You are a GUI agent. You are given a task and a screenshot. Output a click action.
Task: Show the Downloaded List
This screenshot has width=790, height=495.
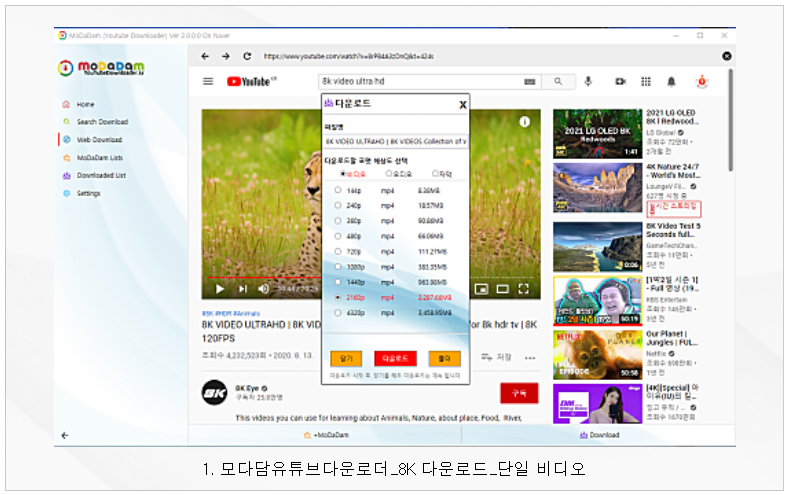[x=95, y=175]
